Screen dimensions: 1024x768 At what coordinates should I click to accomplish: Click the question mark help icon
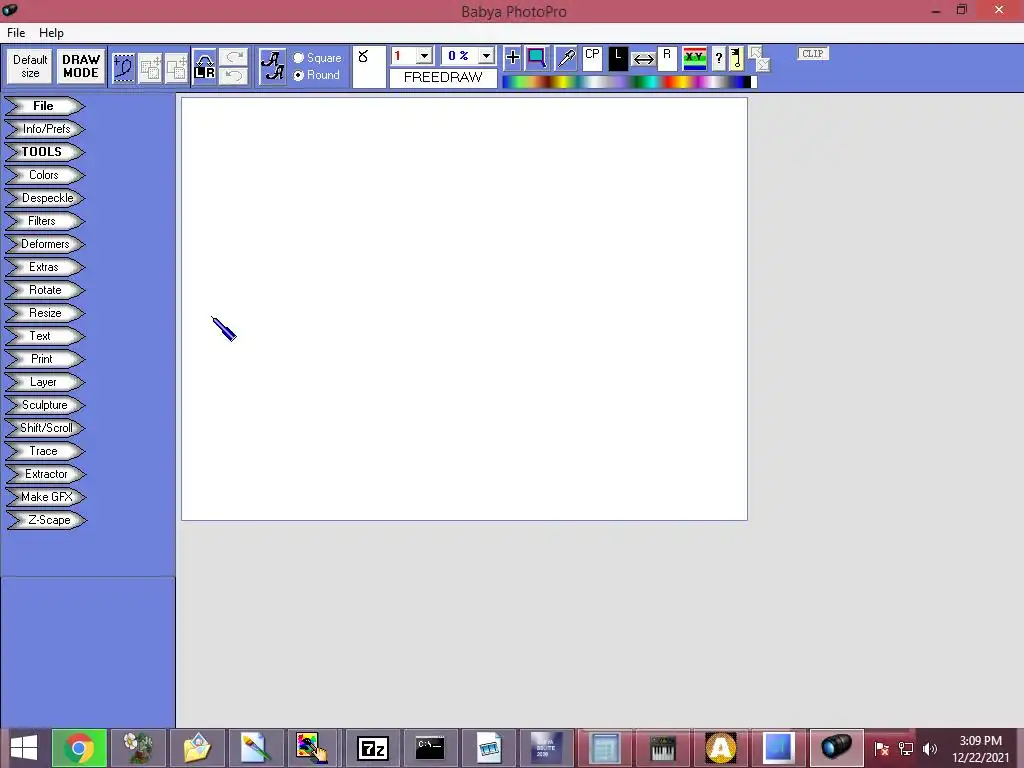point(718,58)
